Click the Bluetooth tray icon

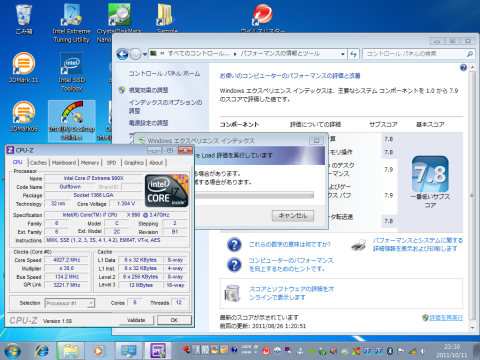click(390, 351)
